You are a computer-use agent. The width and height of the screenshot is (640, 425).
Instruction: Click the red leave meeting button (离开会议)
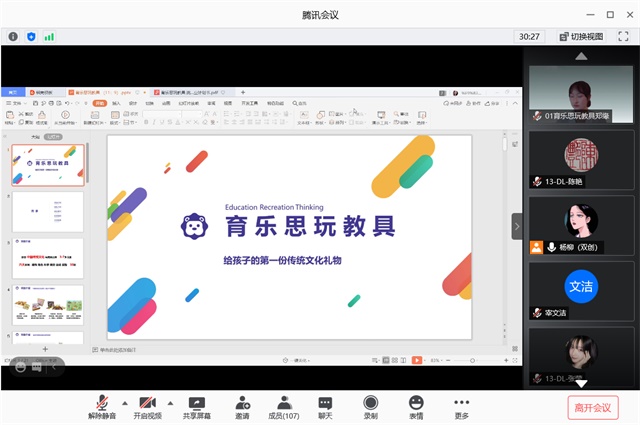(593, 407)
